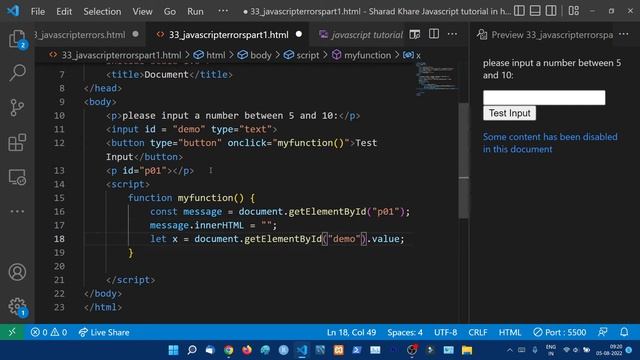
Task: Expand script breadcrumb item
Action: click(302, 55)
